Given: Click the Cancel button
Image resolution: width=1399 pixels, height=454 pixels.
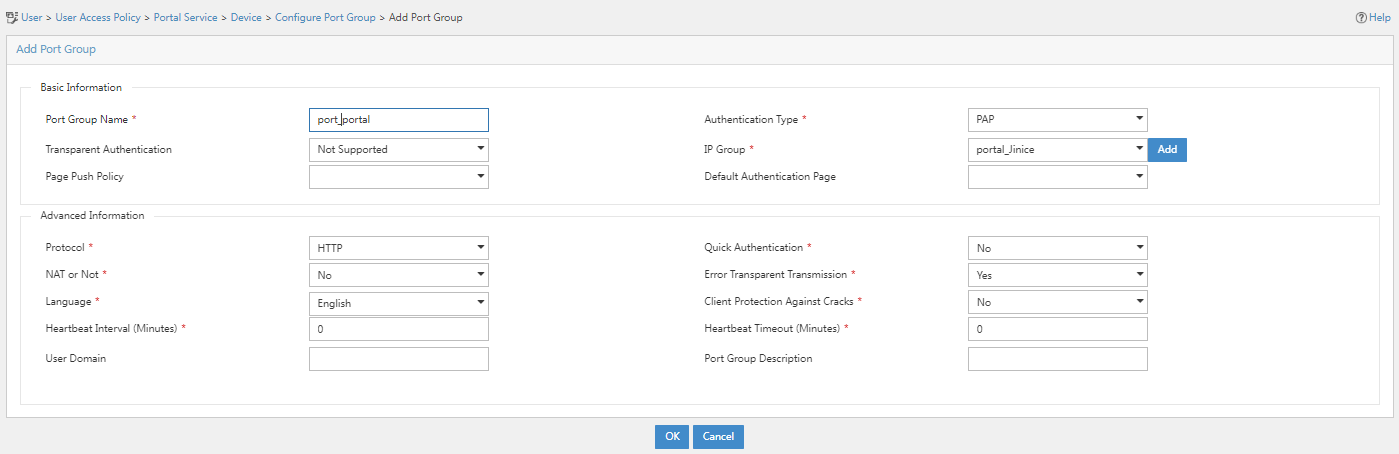Looking at the screenshot, I should click(x=718, y=437).
